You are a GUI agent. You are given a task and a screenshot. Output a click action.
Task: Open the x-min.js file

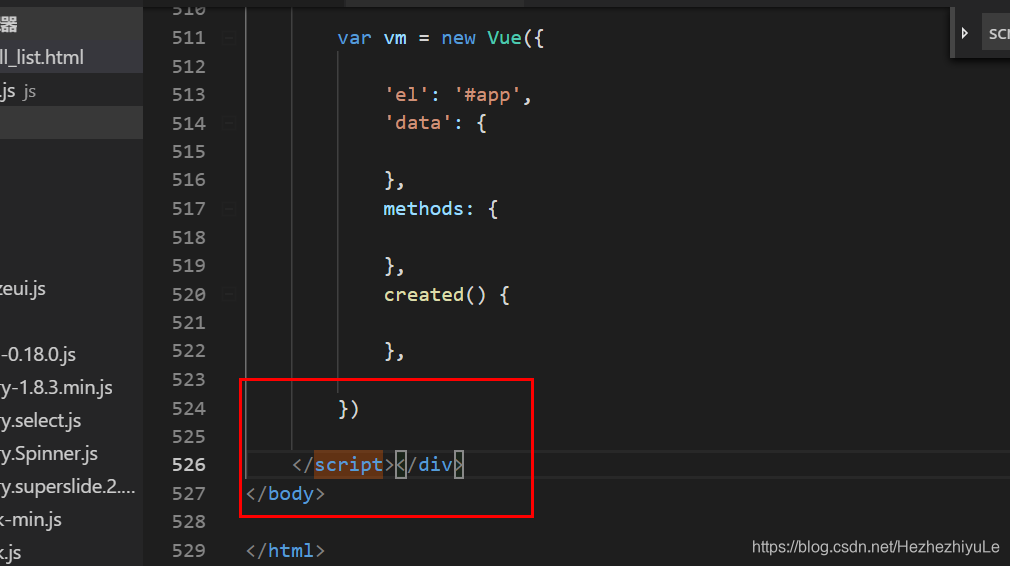click(31, 519)
